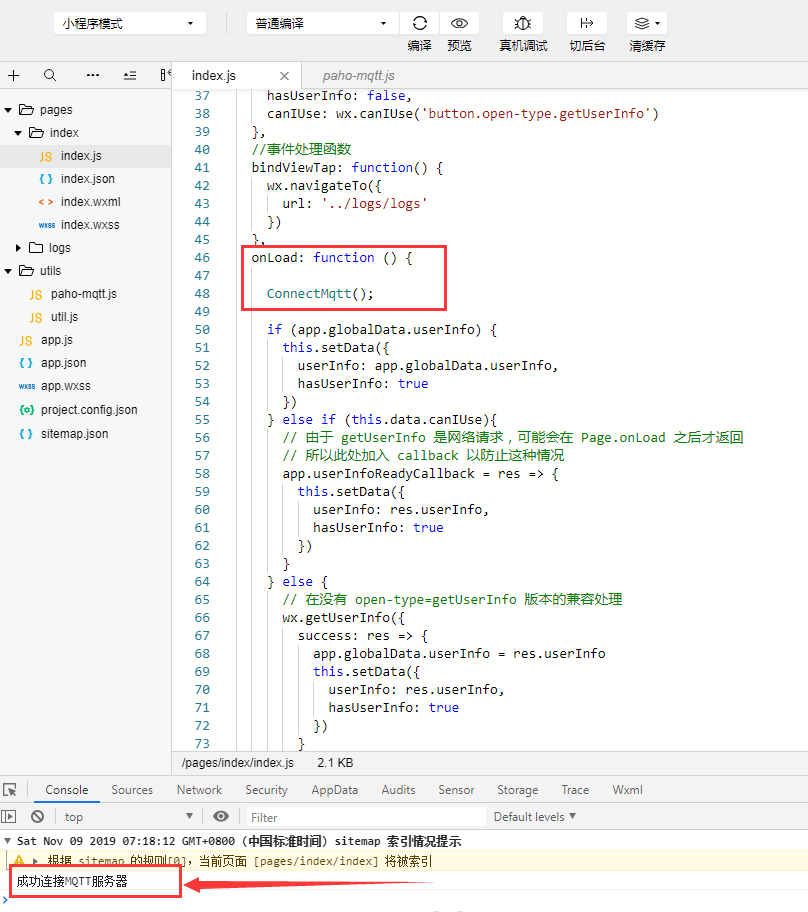Click the 切后台 switch-to-background icon
Viewport: 808px width, 912px height.
[x=586, y=23]
